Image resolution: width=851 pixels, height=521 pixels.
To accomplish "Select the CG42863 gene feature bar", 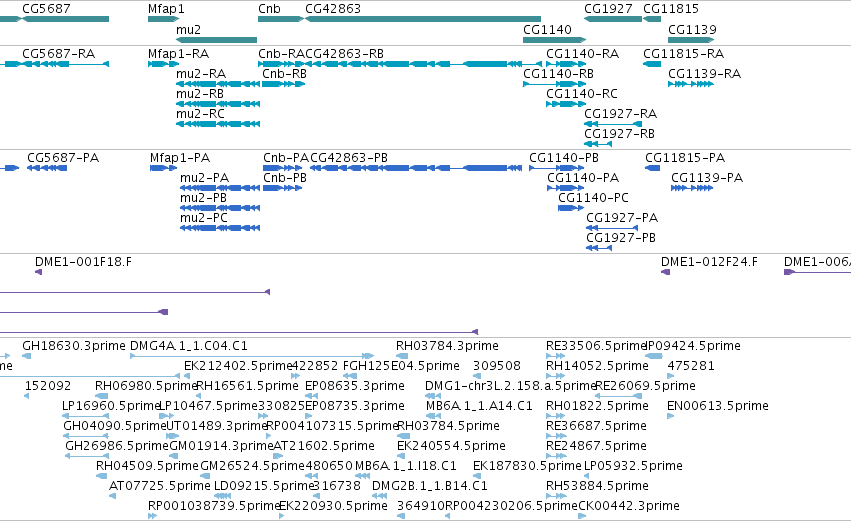I will click(x=423, y=19).
